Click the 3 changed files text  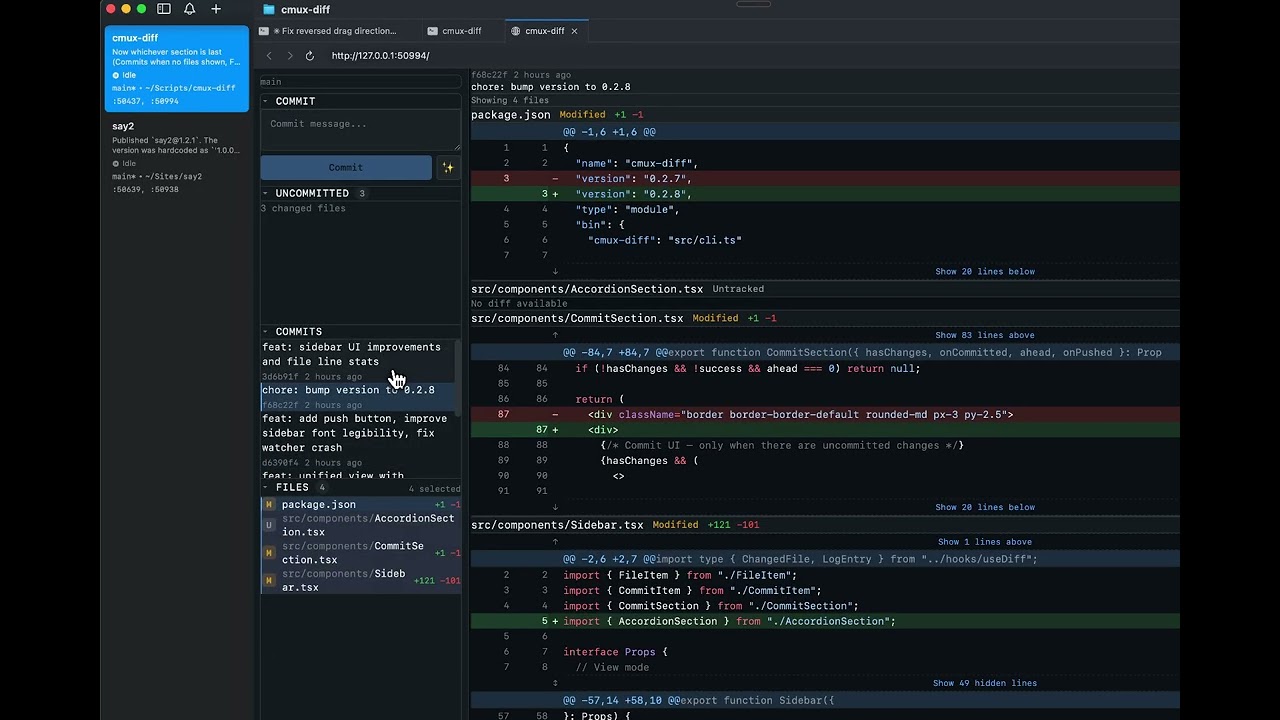point(303,209)
